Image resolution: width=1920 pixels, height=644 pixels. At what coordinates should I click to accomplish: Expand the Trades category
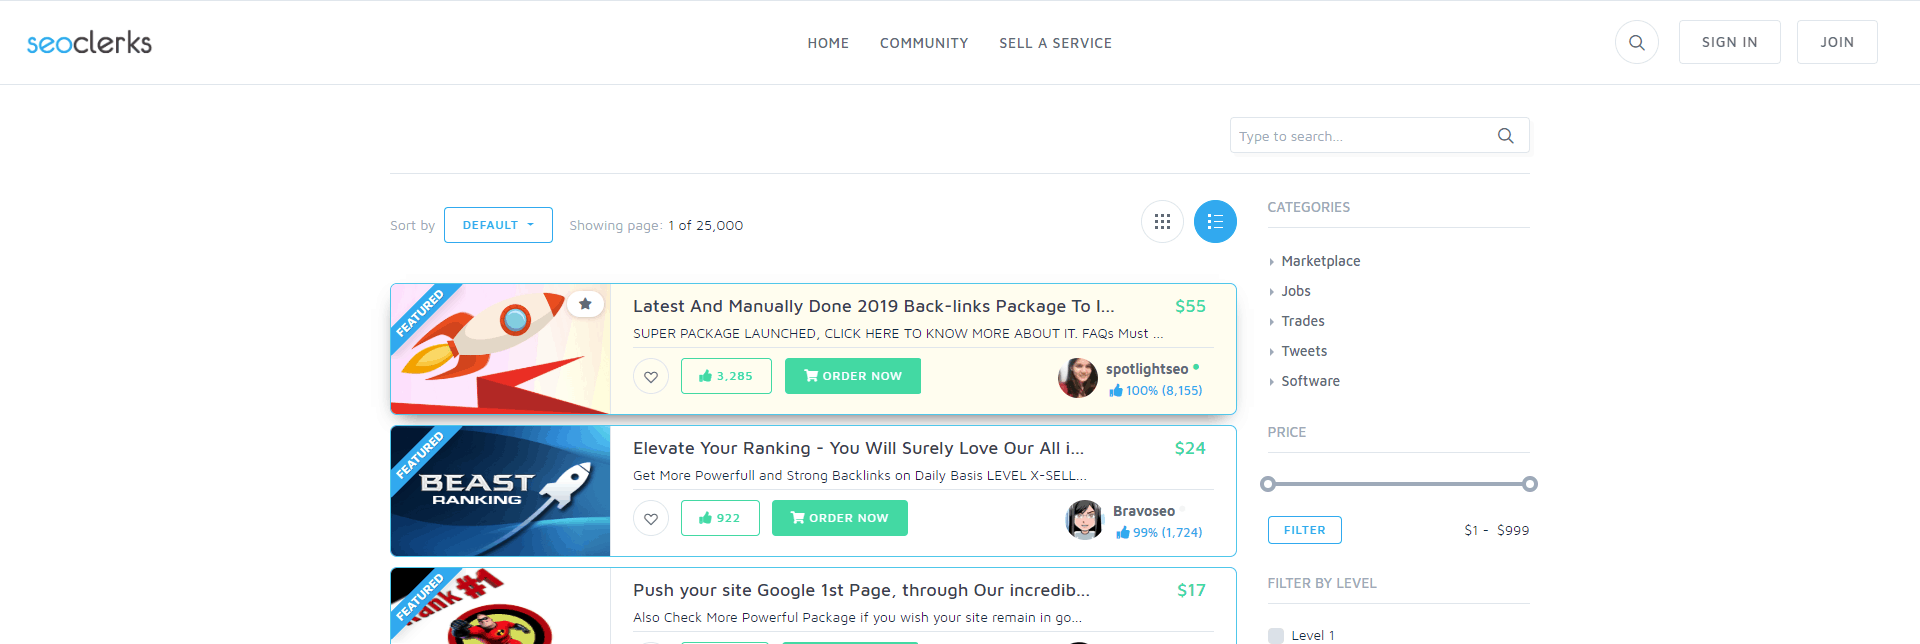tap(1302, 321)
